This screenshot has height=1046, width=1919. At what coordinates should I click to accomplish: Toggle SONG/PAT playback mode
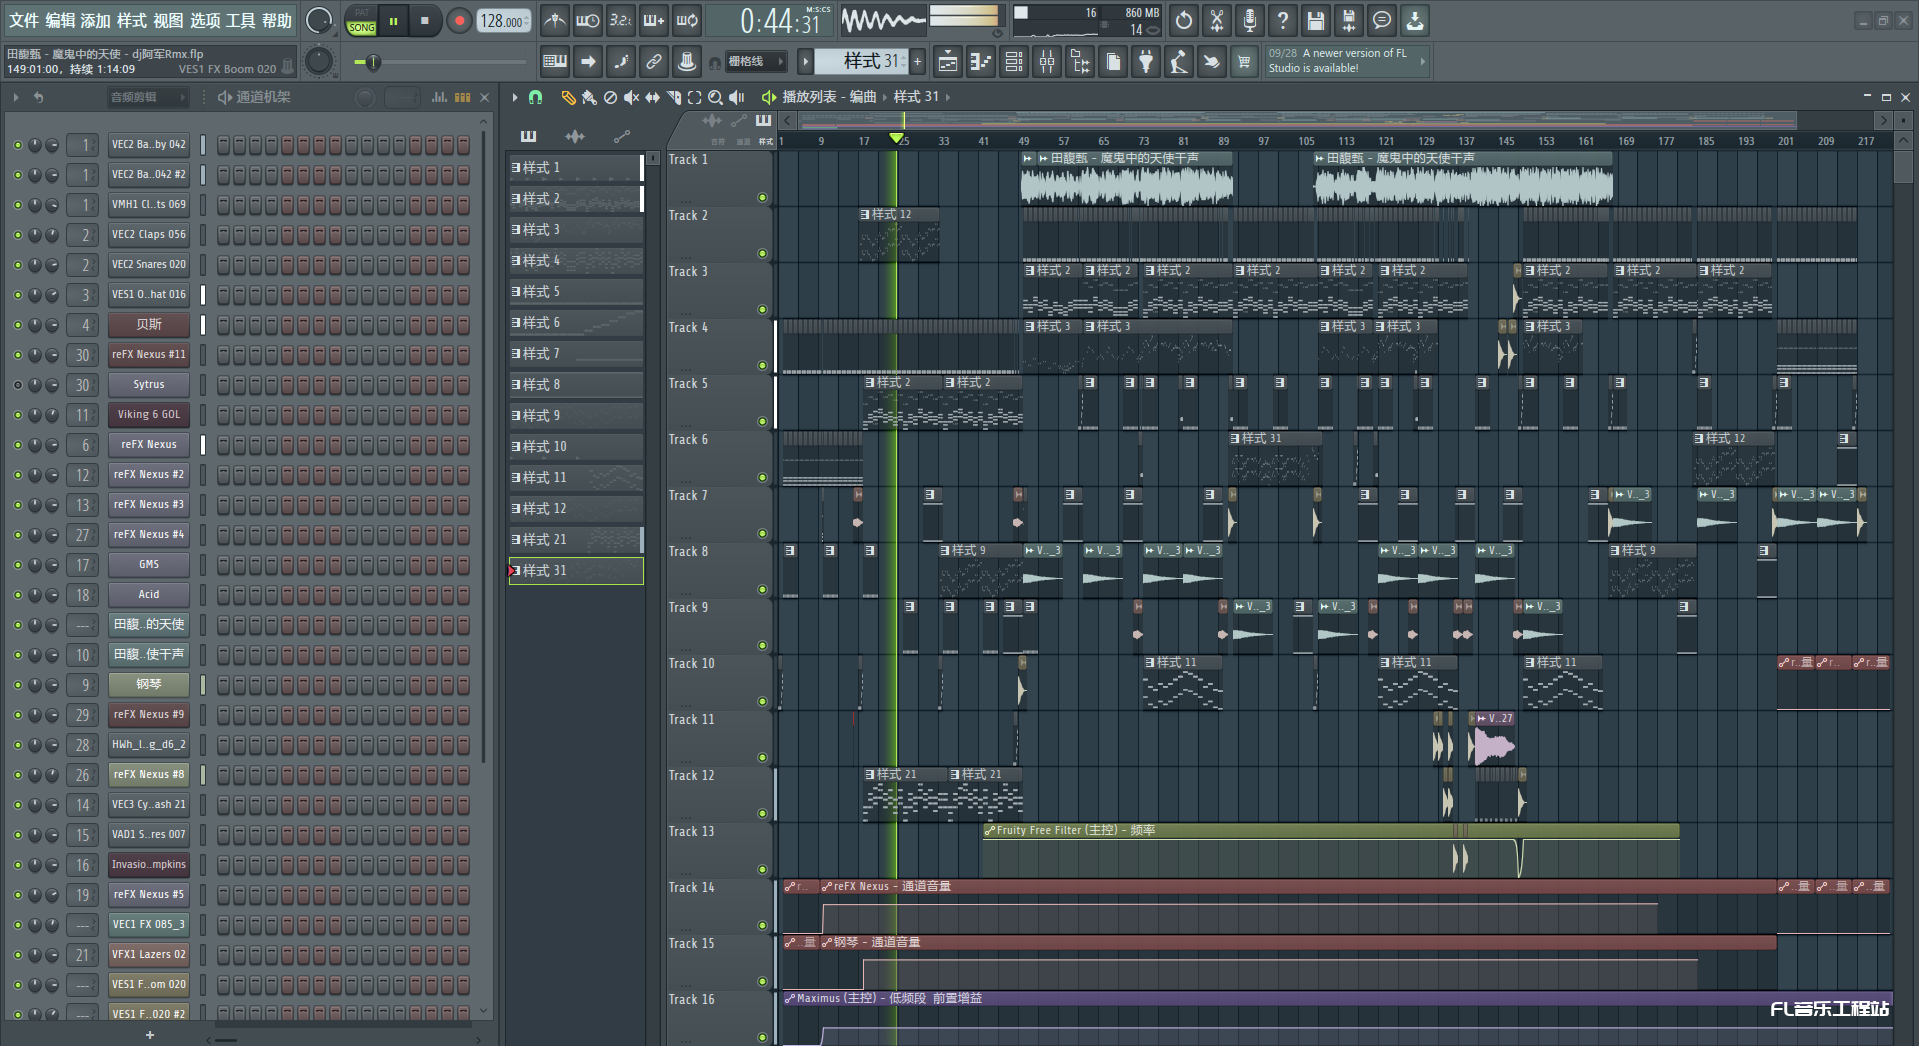pyautogui.click(x=362, y=20)
